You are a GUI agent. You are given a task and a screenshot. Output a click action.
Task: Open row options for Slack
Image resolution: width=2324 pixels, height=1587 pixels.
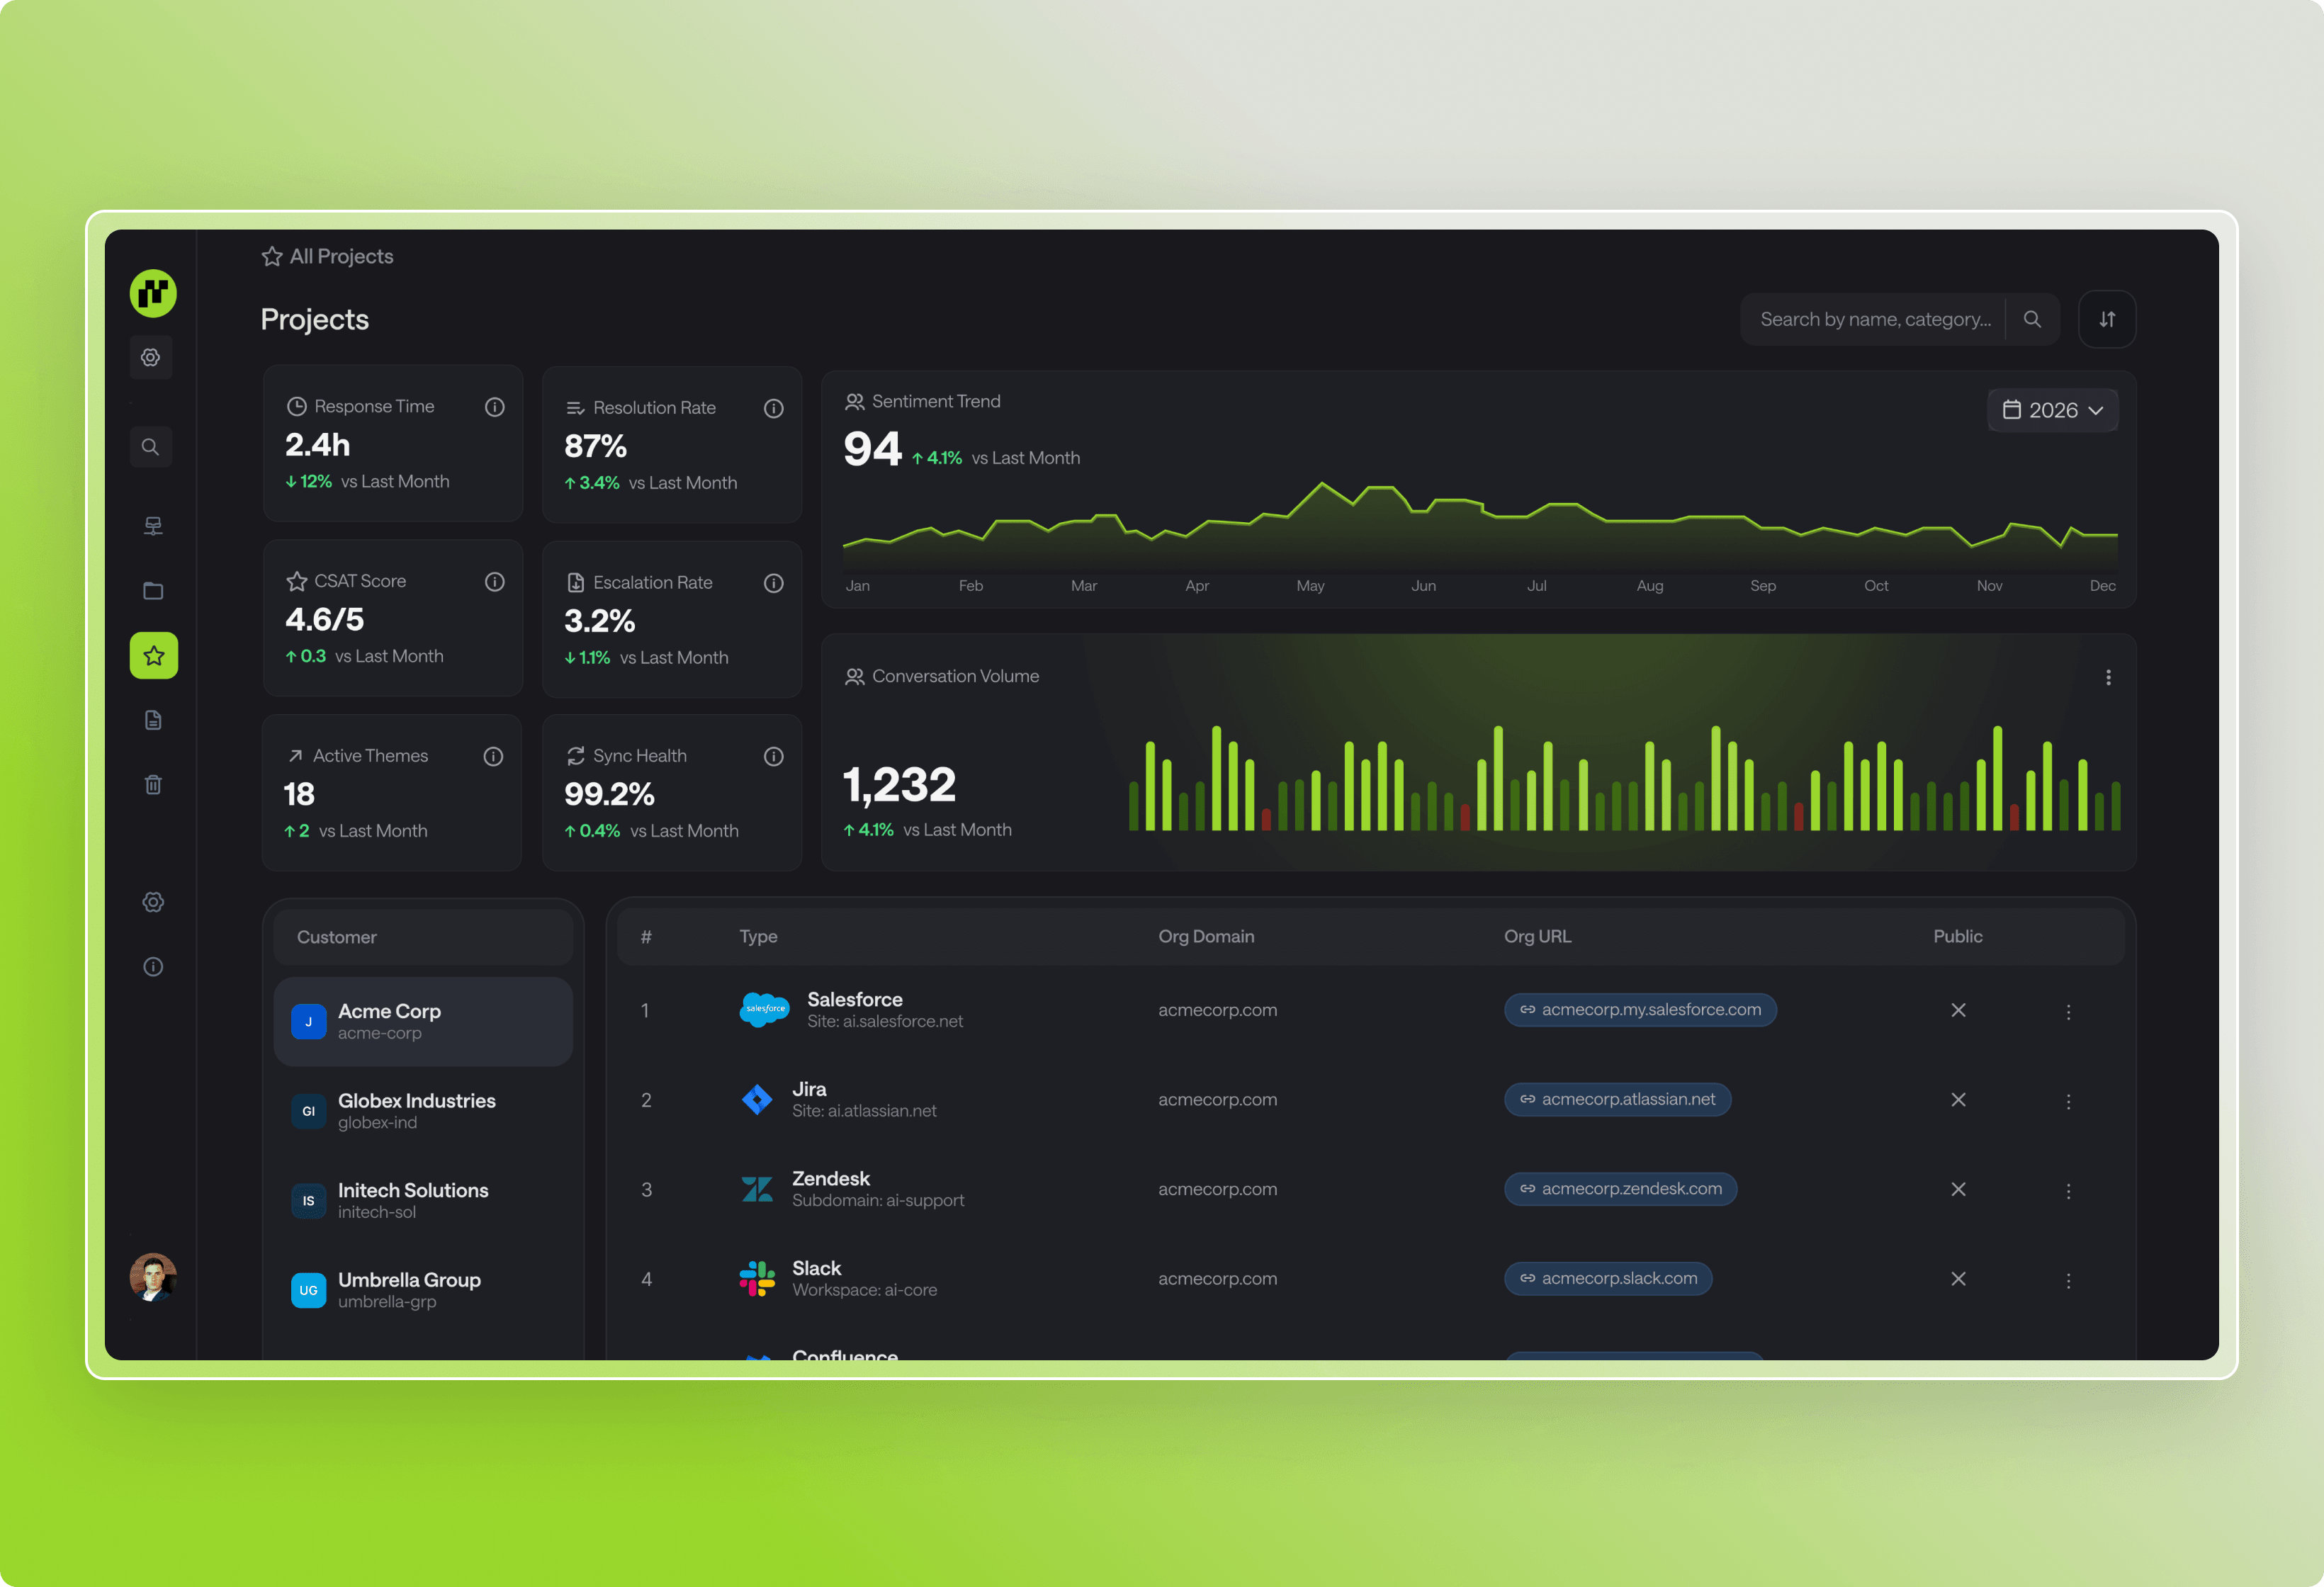(2069, 1281)
